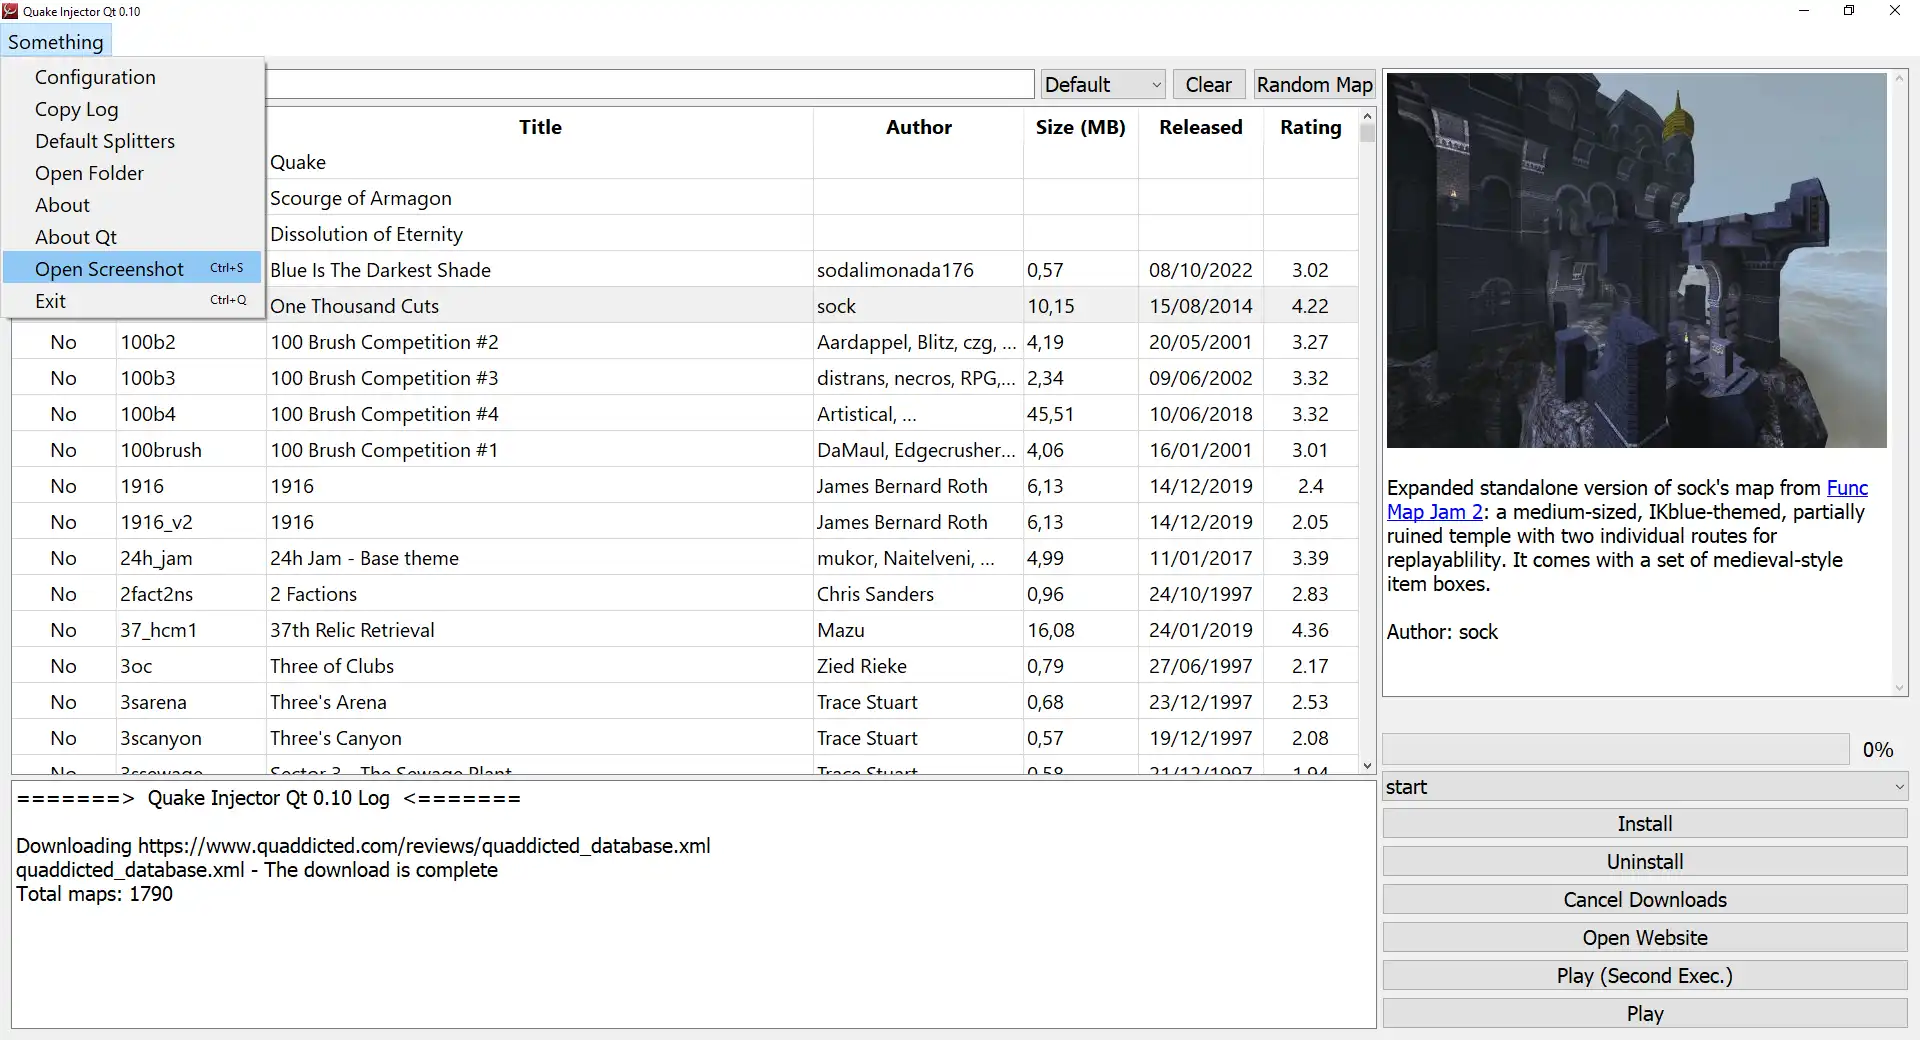Screen dimensions: 1920x1040
Task: Select 100 Brush Competition #4 row
Action: 685,414
